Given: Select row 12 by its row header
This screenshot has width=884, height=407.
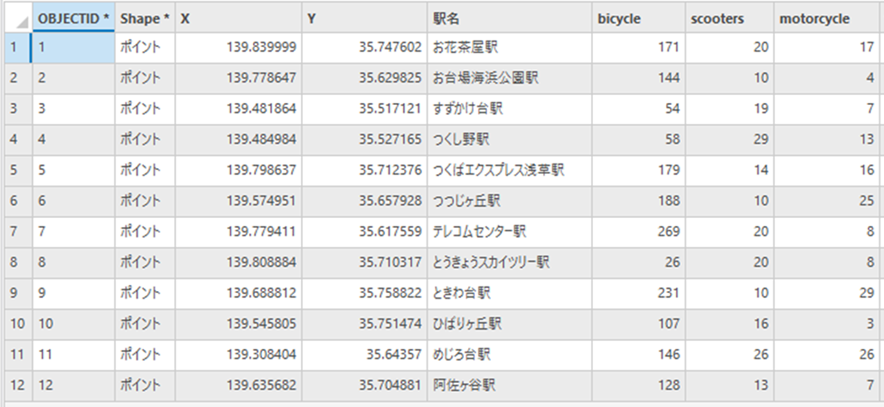Looking at the screenshot, I should 15,386.
